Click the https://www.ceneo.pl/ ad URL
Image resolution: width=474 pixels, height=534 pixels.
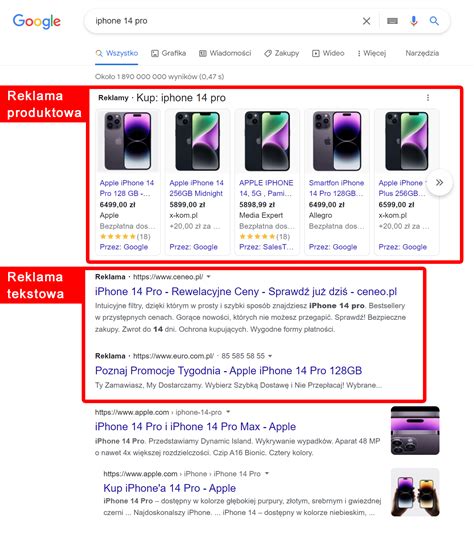pyautogui.click(x=168, y=277)
